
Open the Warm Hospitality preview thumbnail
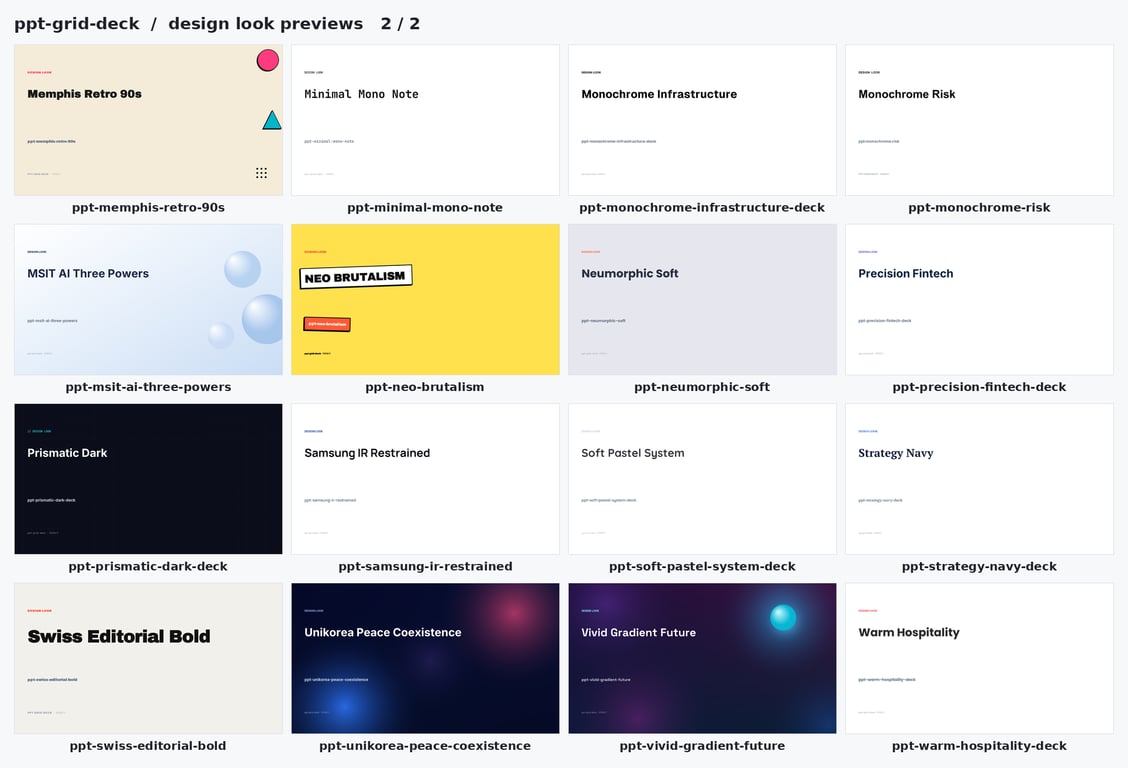[x=979, y=658]
